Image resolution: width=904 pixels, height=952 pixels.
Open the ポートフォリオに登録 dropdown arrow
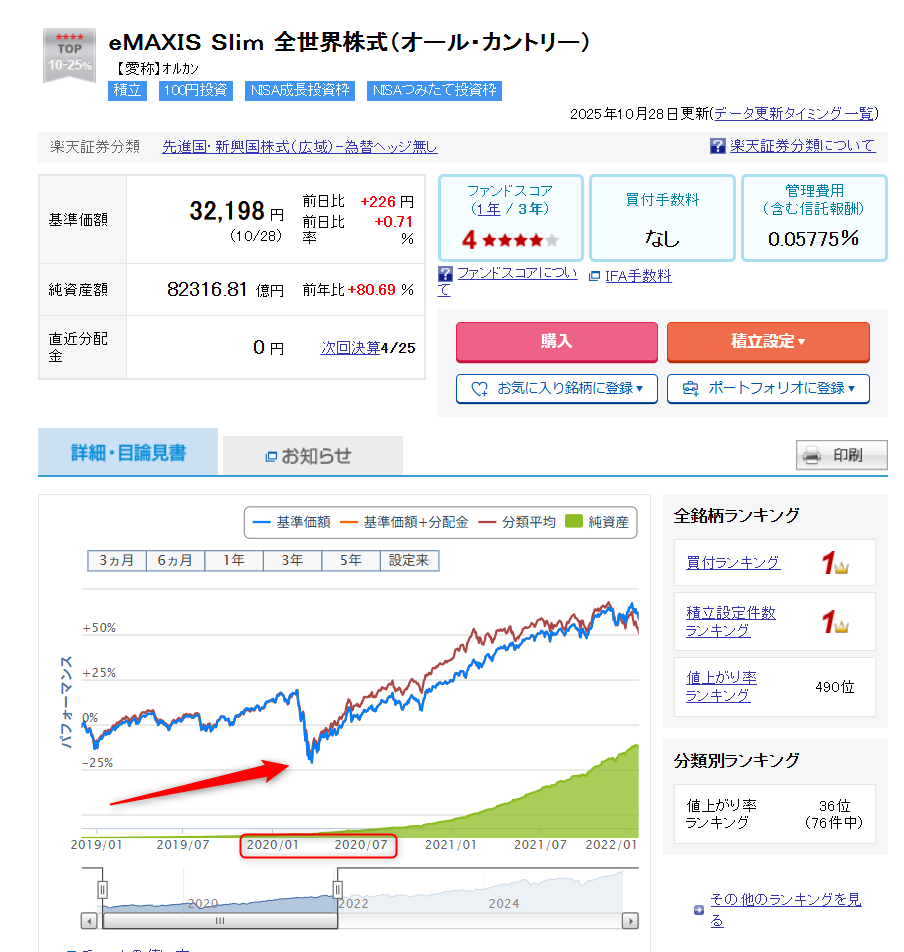click(x=851, y=389)
